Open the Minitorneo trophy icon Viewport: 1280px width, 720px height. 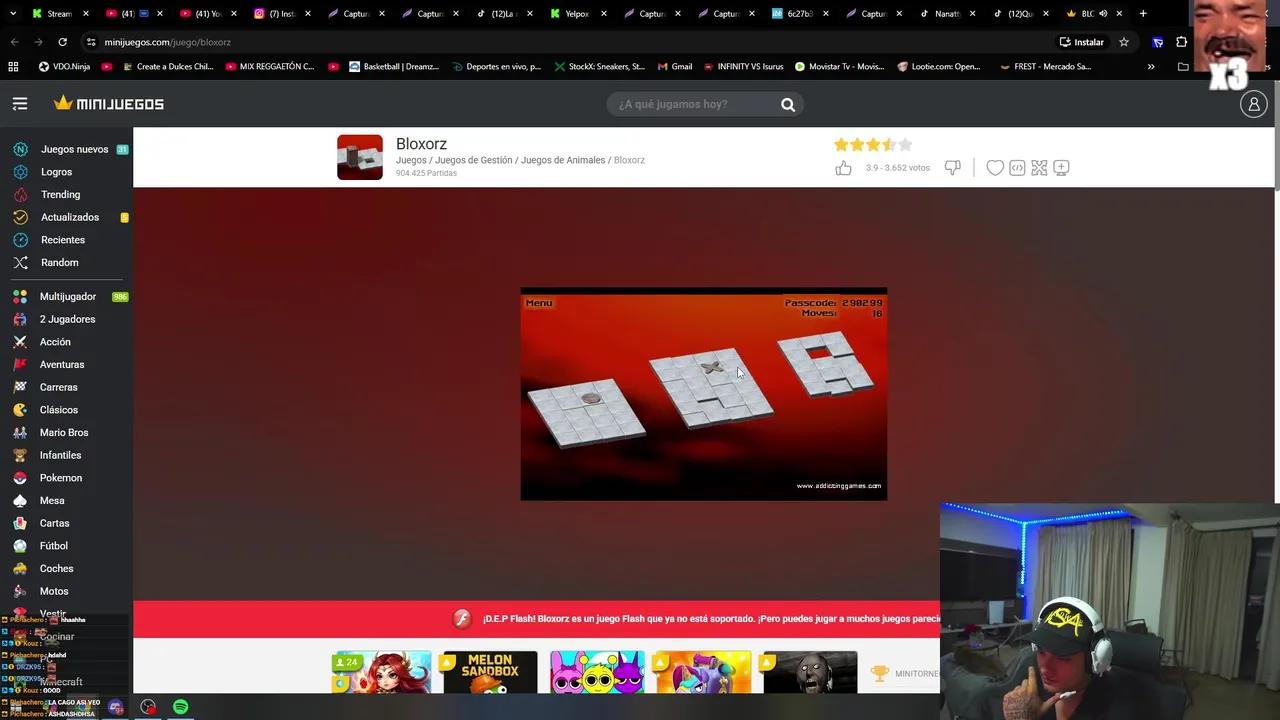click(x=879, y=674)
